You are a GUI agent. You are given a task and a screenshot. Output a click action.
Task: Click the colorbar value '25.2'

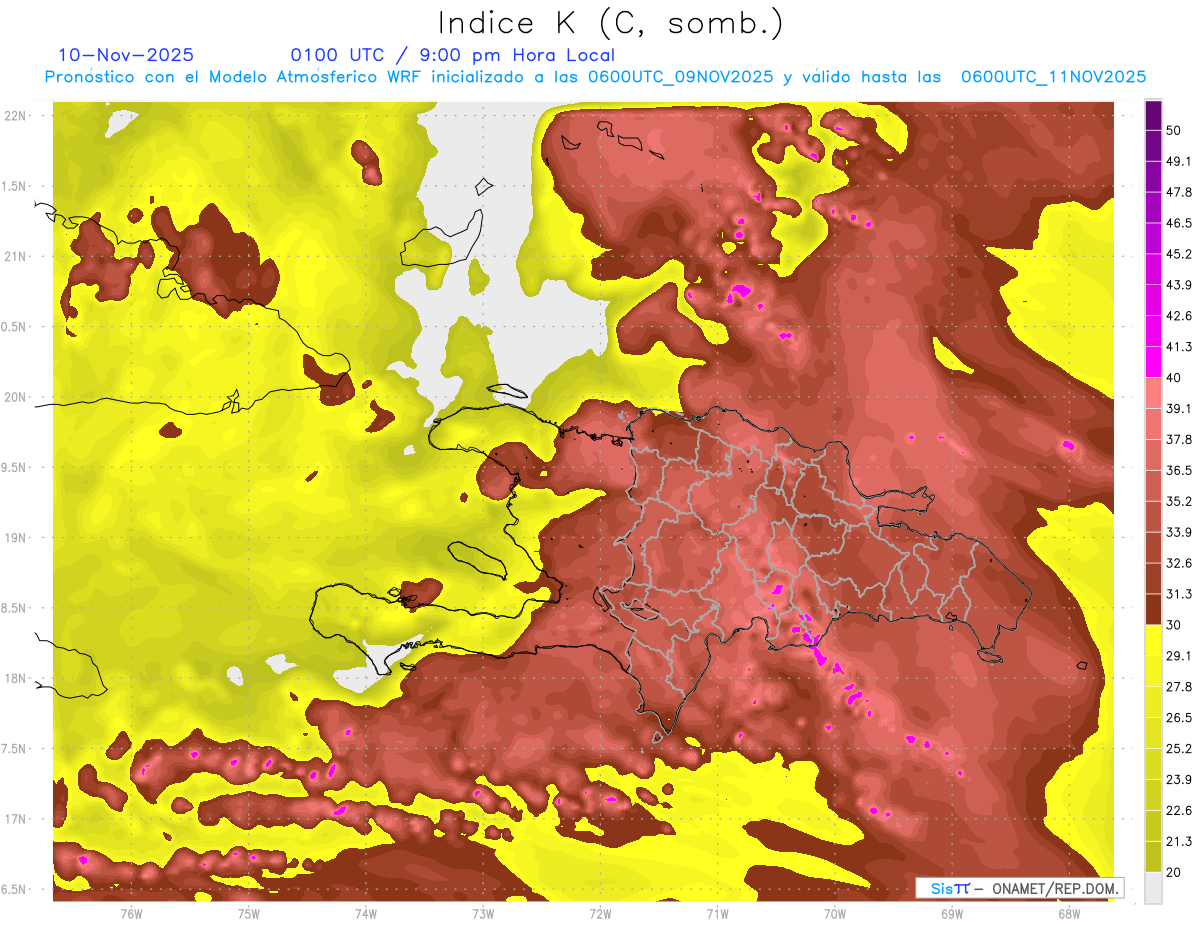(x=1178, y=749)
